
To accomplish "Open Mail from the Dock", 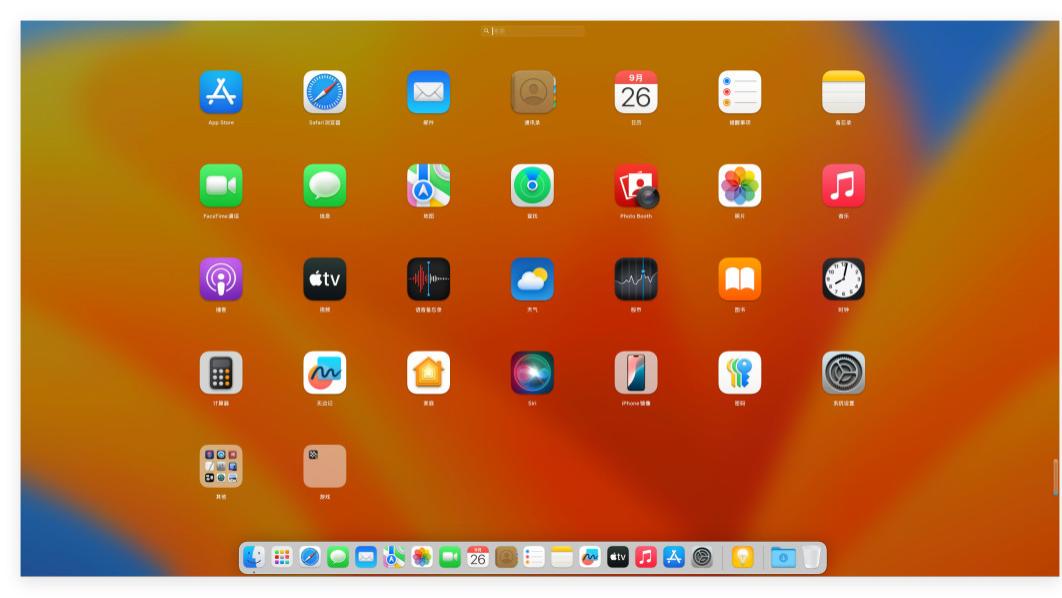I will pyautogui.click(x=366, y=557).
